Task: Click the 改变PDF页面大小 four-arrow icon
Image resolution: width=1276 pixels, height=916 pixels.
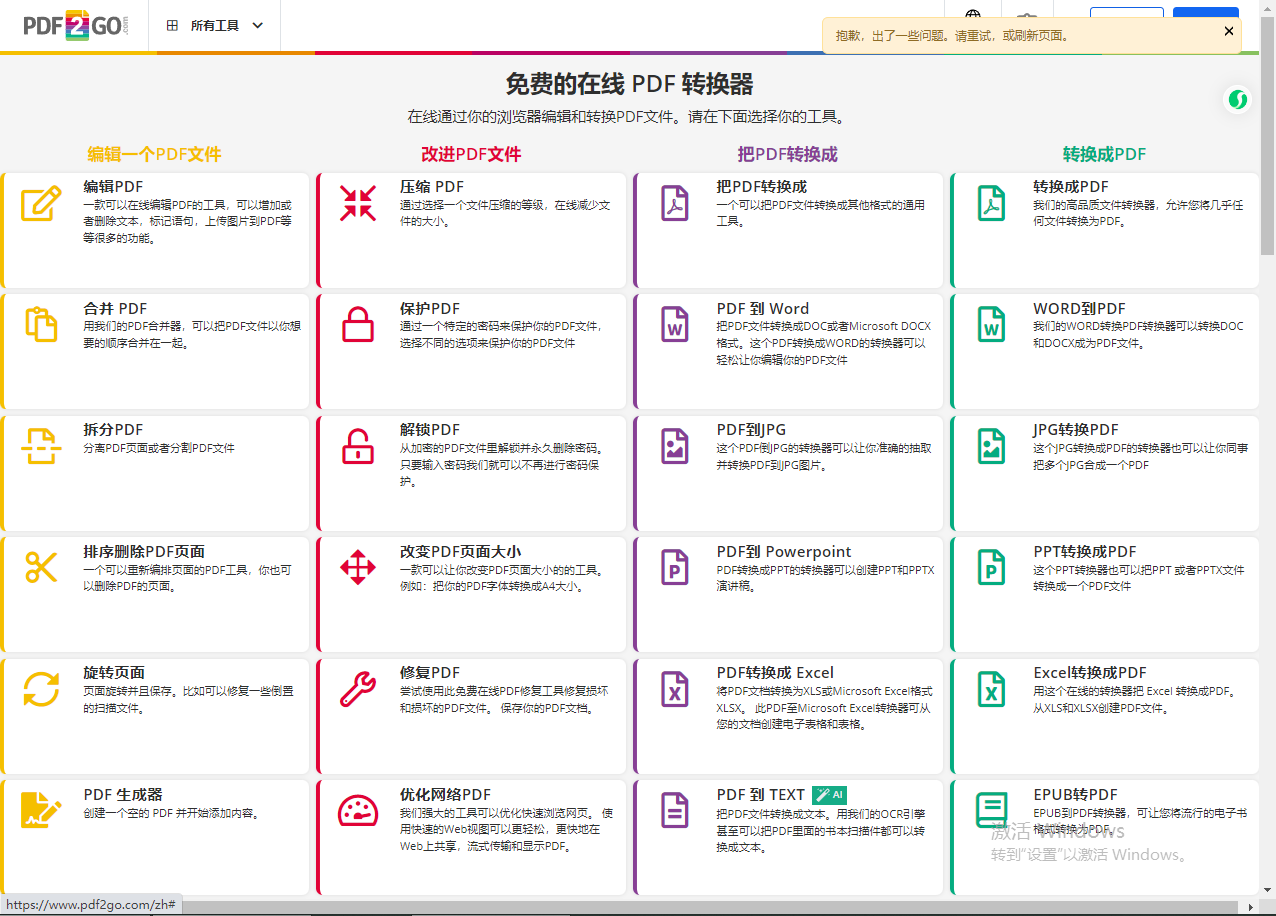Action: tap(358, 567)
